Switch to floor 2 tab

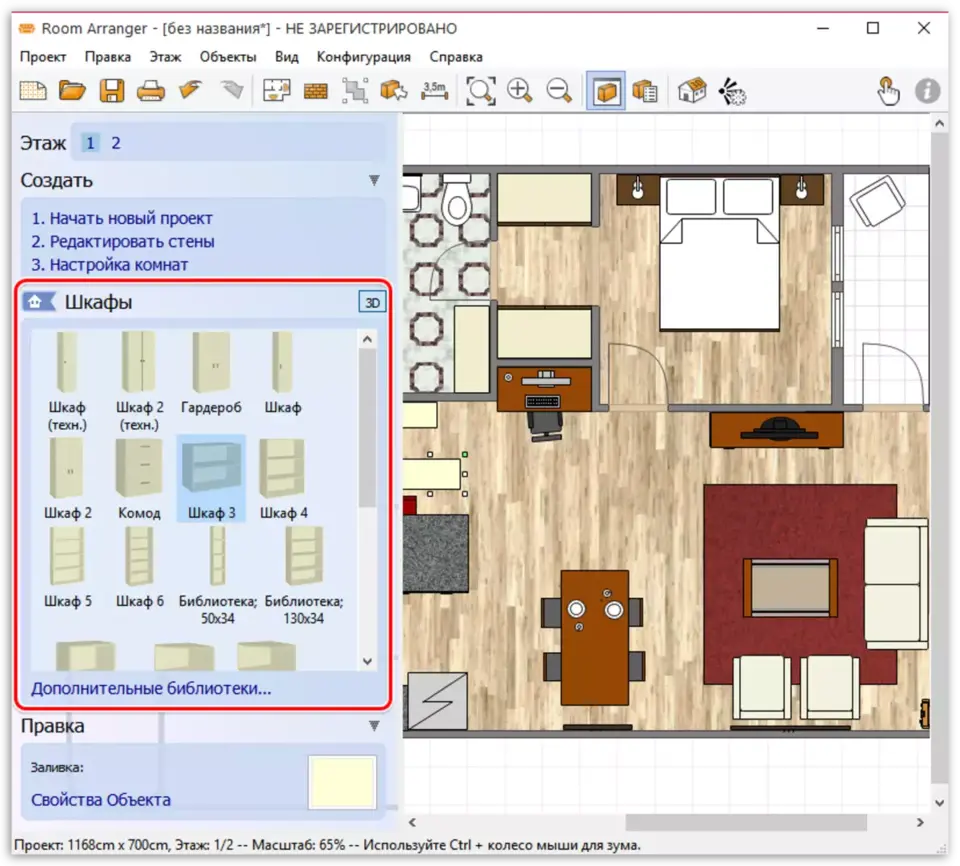(116, 143)
